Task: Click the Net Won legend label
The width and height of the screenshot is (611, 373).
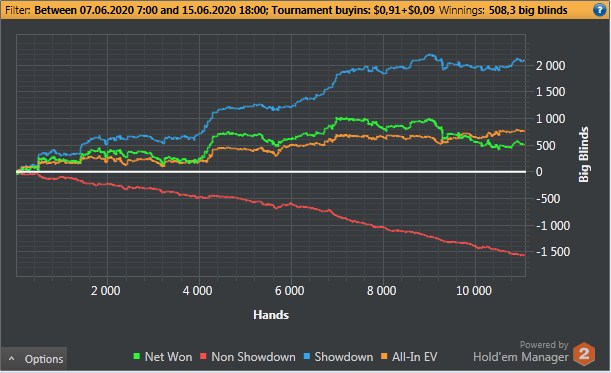Action: pyautogui.click(x=168, y=357)
